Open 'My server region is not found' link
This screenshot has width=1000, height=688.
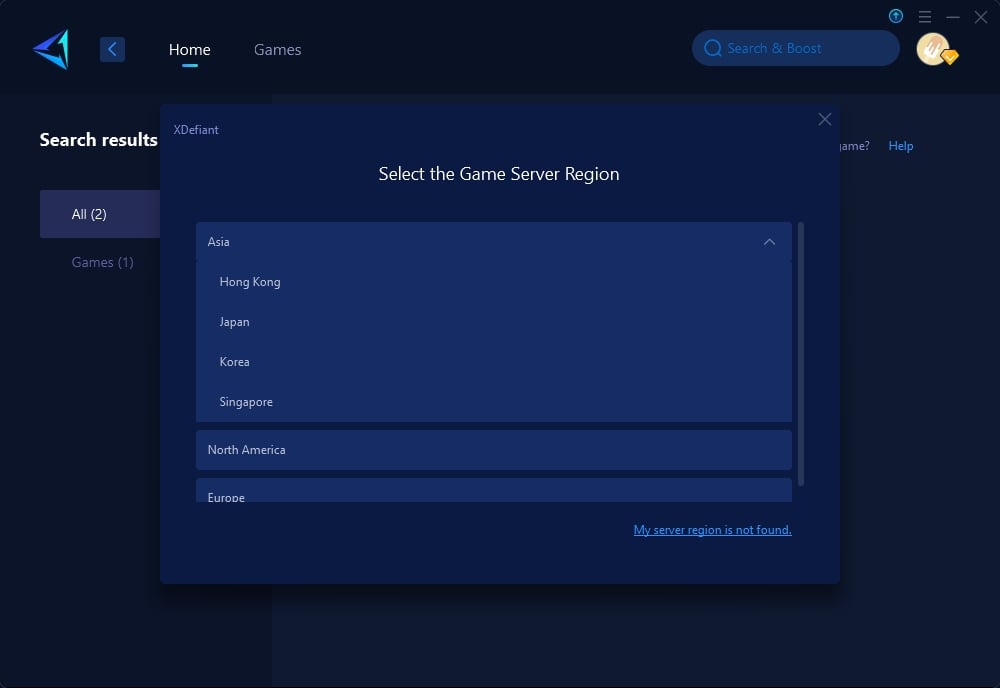[x=712, y=530]
